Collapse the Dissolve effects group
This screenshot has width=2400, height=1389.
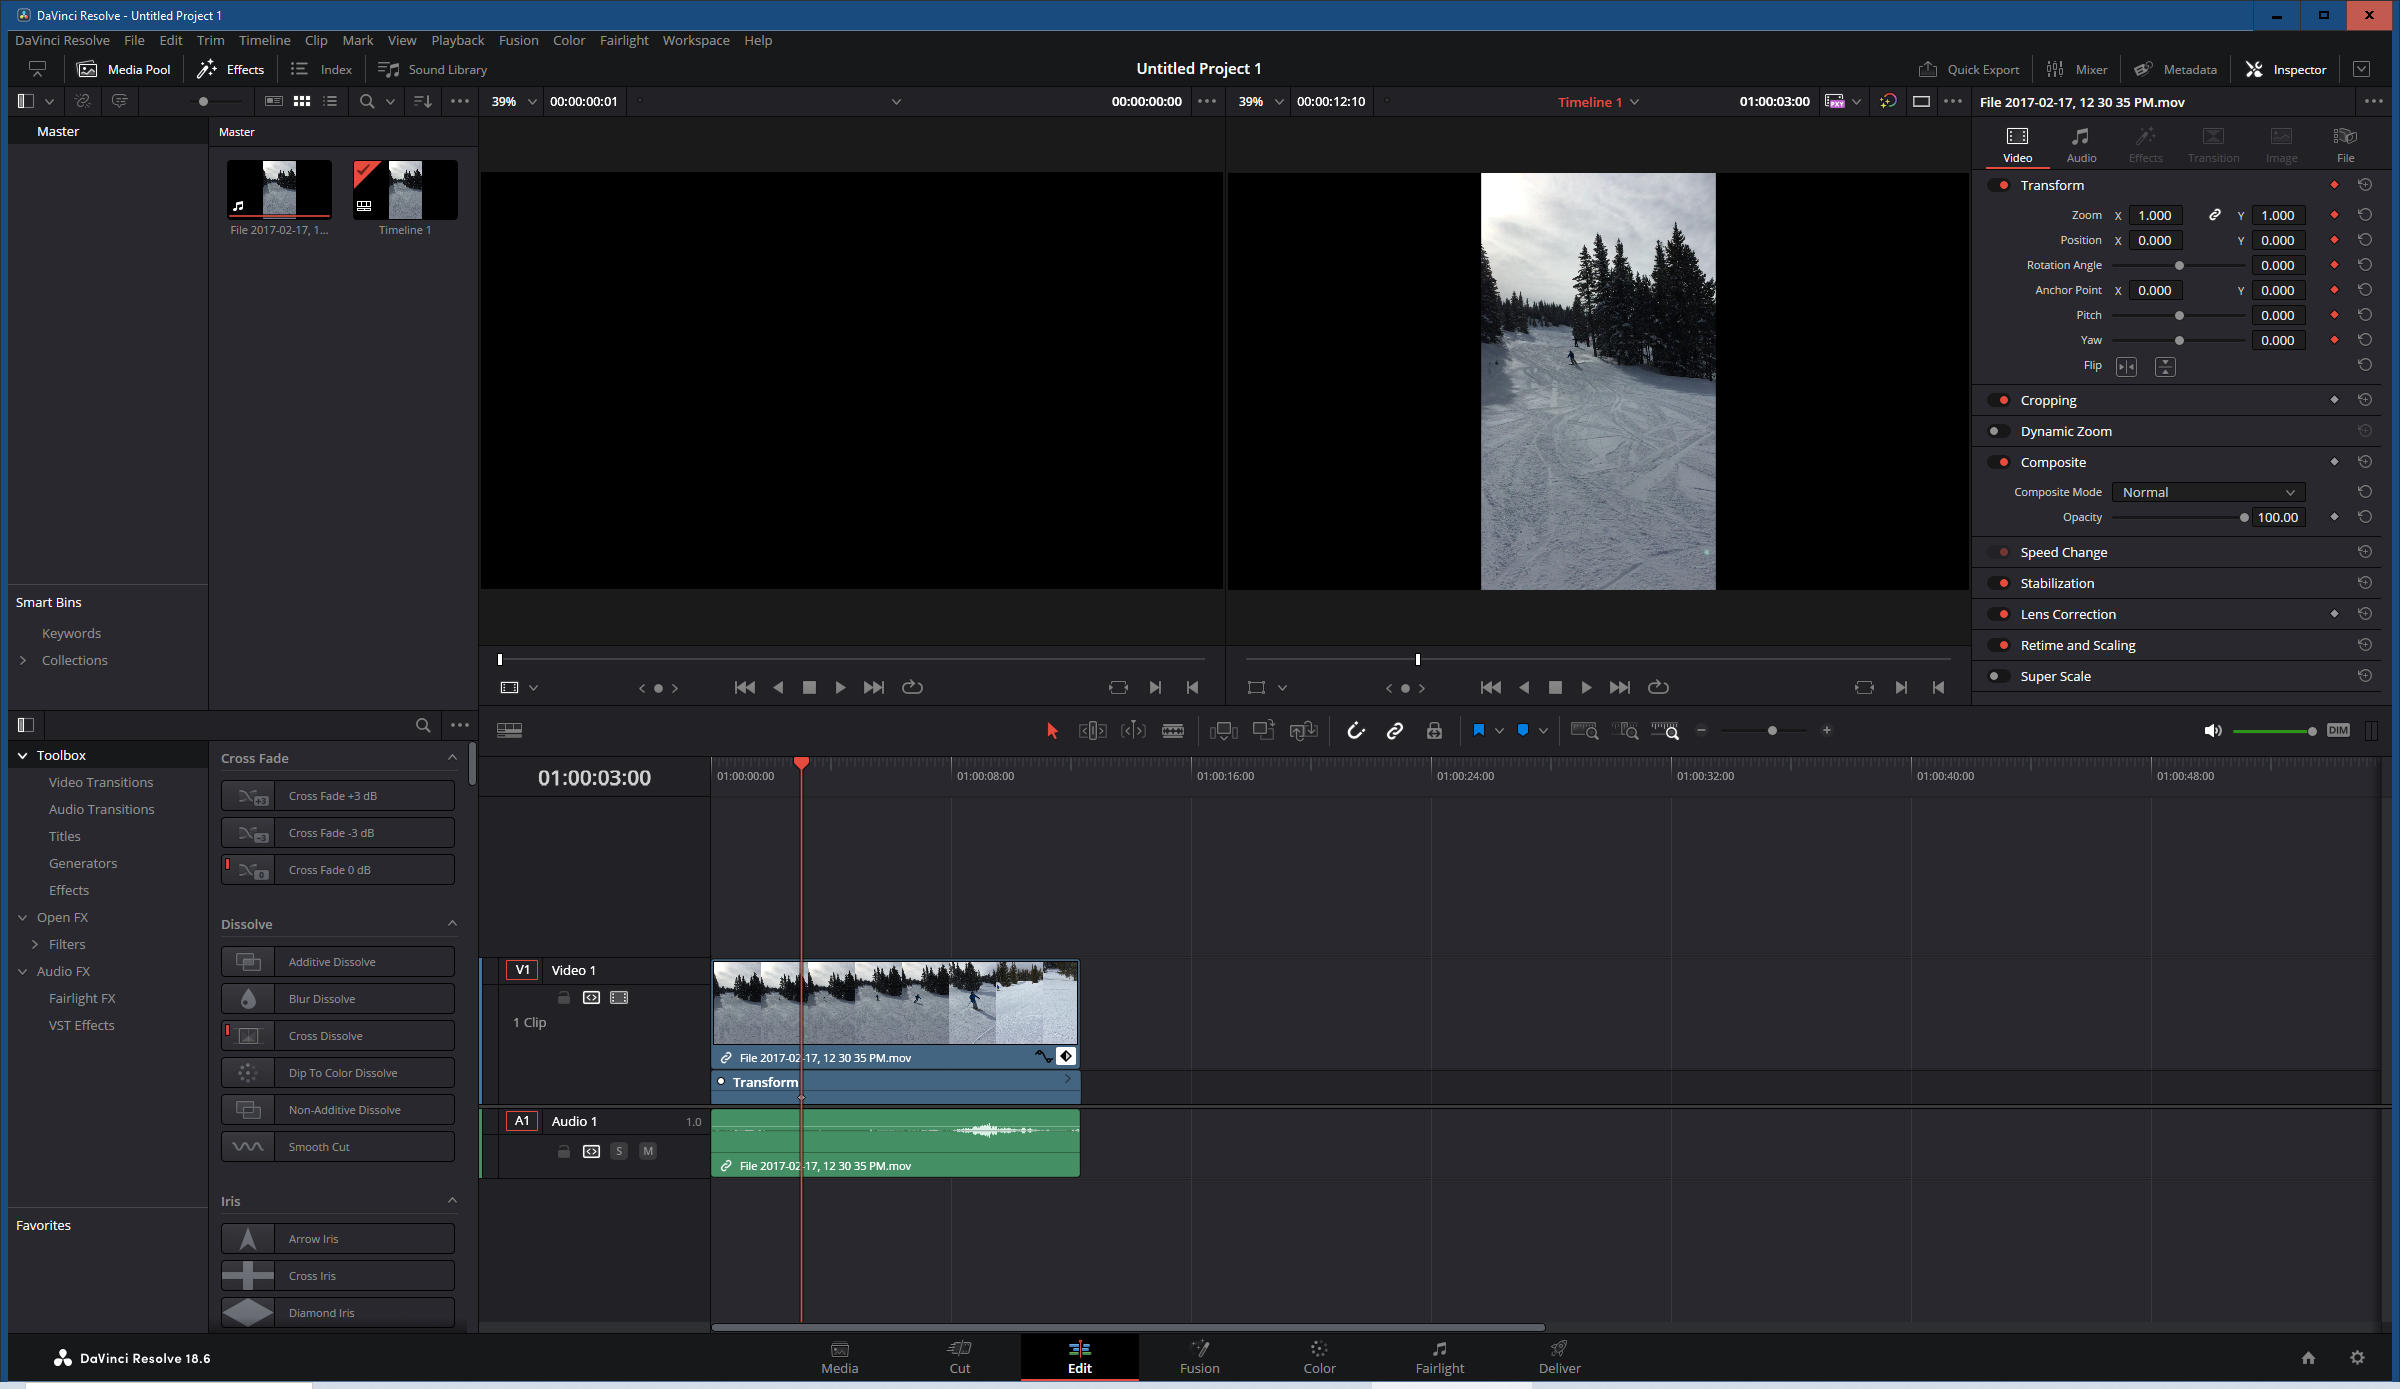[x=452, y=923]
